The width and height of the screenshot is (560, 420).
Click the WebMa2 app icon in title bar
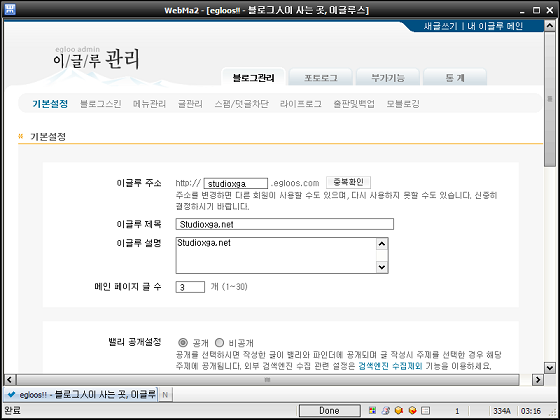tap(10, 9)
